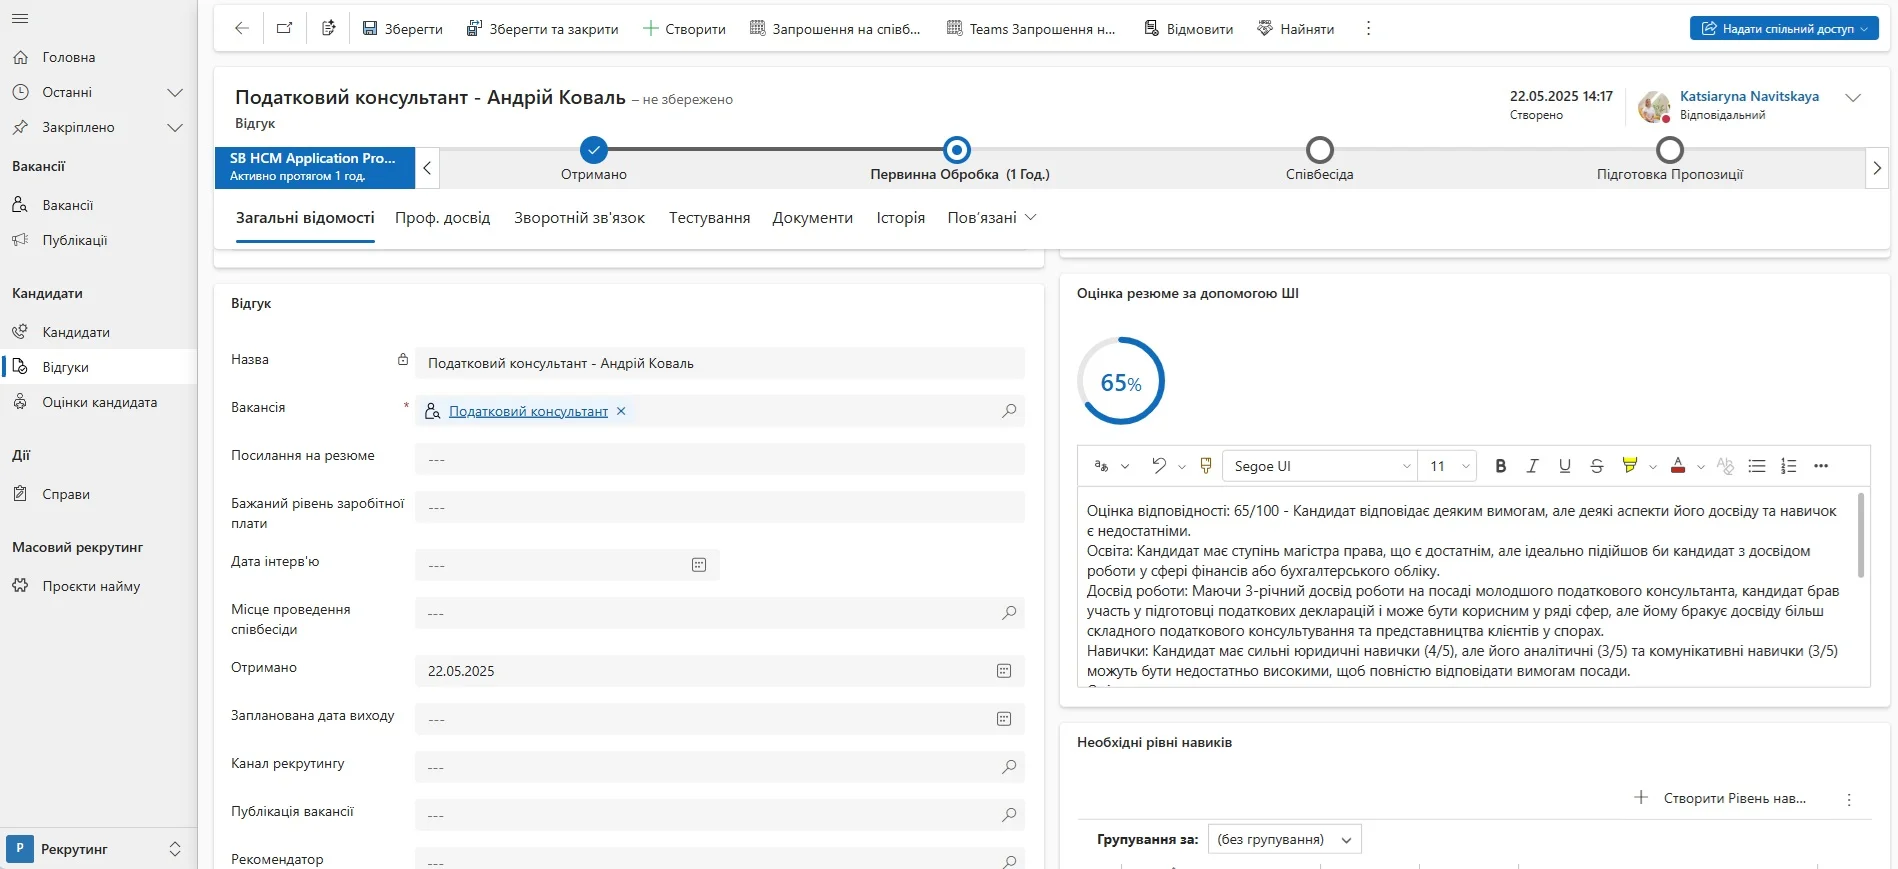Screen dimensions: 1898x869
Task: Expand the Групування за dropdown
Action: [1284, 840]
